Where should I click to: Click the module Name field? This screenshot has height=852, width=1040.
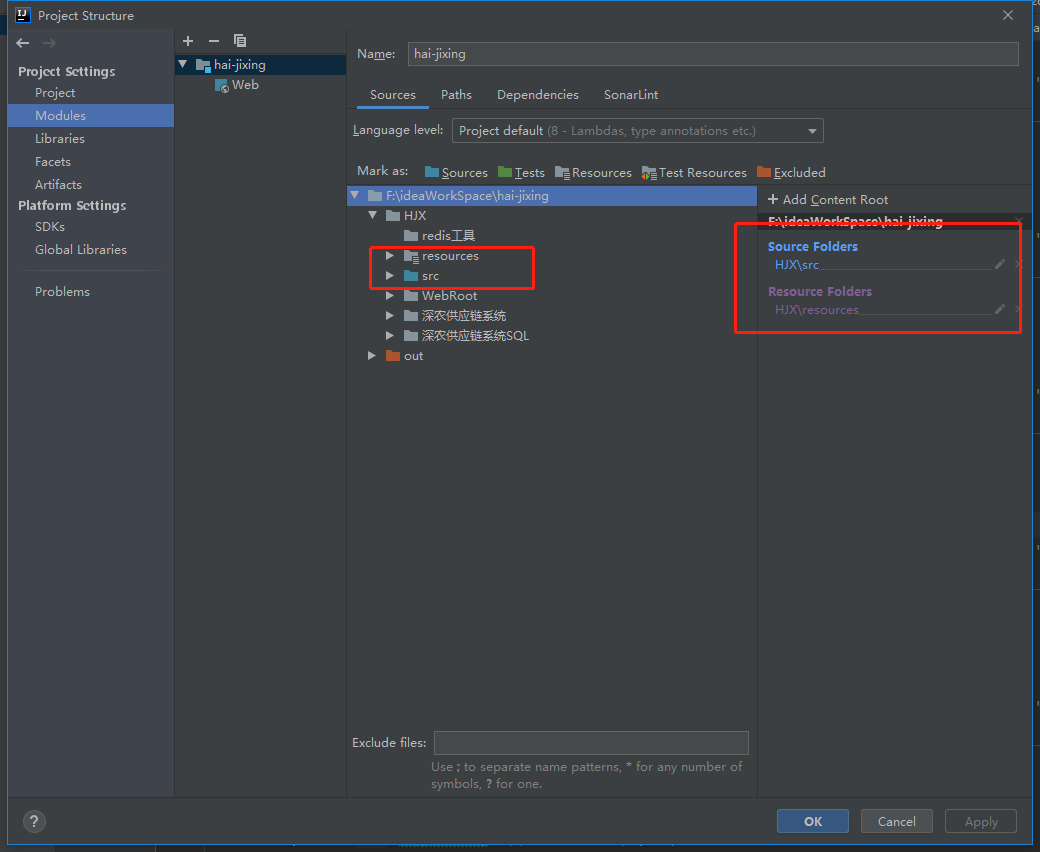713,54
